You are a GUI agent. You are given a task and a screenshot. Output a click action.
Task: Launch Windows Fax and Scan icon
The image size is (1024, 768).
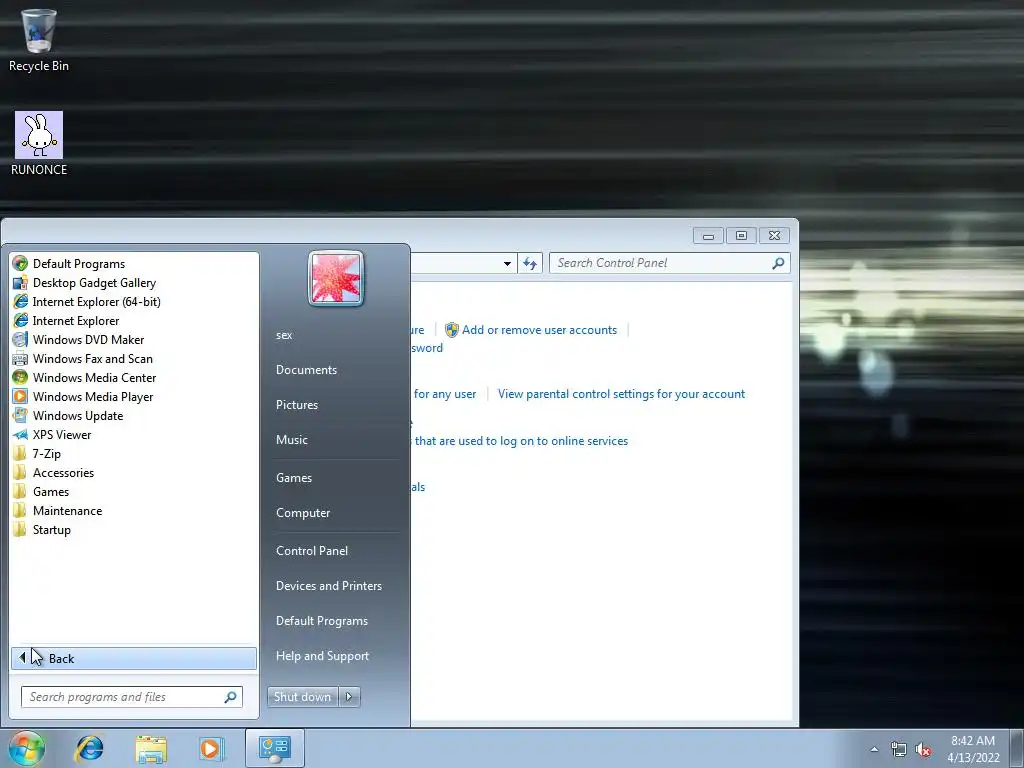pos(20,359)
